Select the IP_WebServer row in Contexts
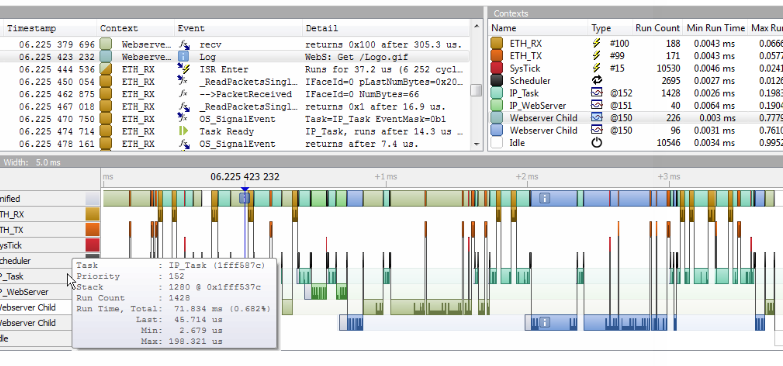Screen dimensions: 783x366 [x=635, y=105]
